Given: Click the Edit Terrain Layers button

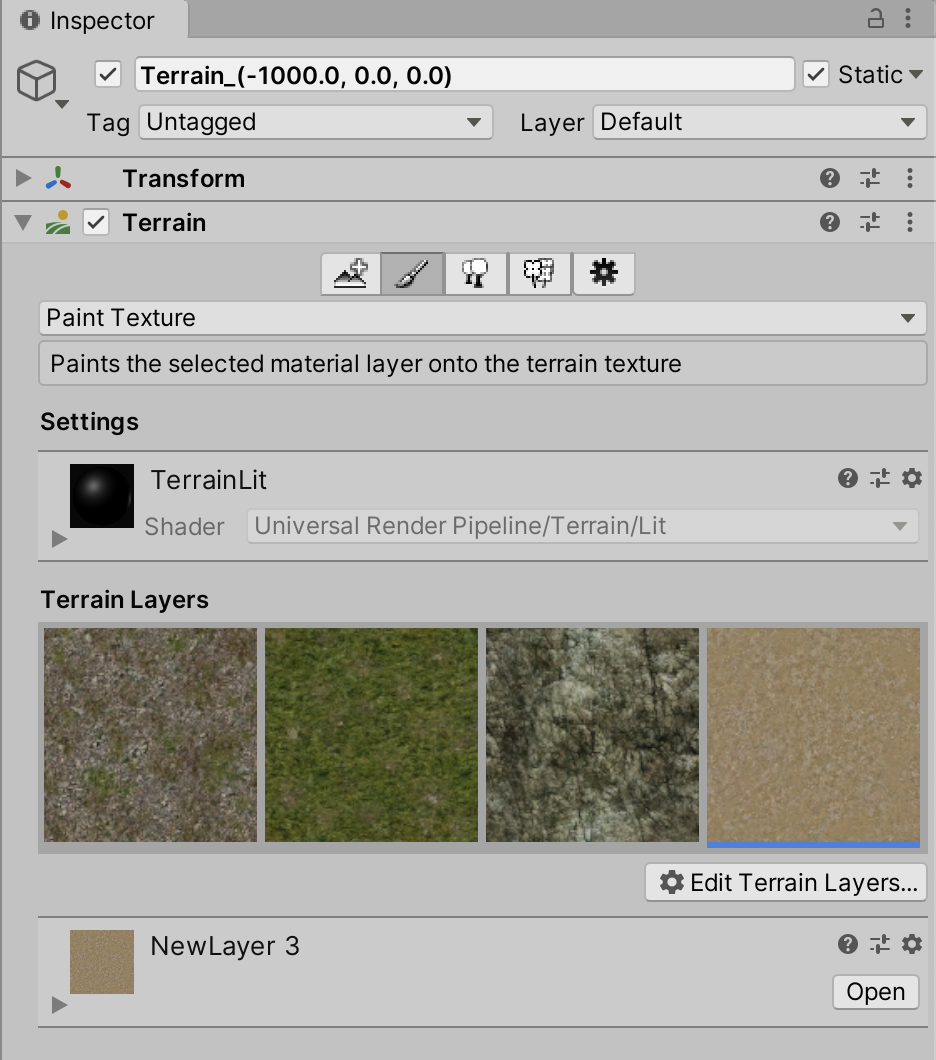Looking at the screenshot, I should pyautogui.click(x=786, y=883).
